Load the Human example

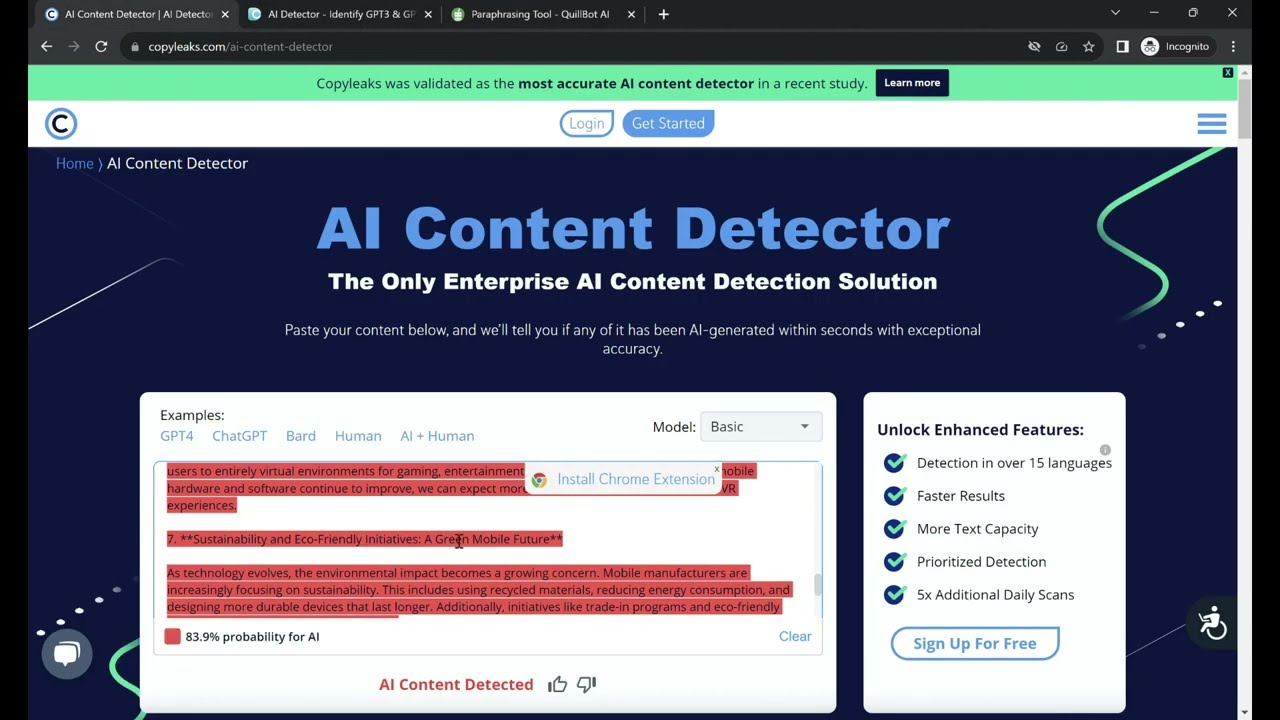[x=358, y=436]
